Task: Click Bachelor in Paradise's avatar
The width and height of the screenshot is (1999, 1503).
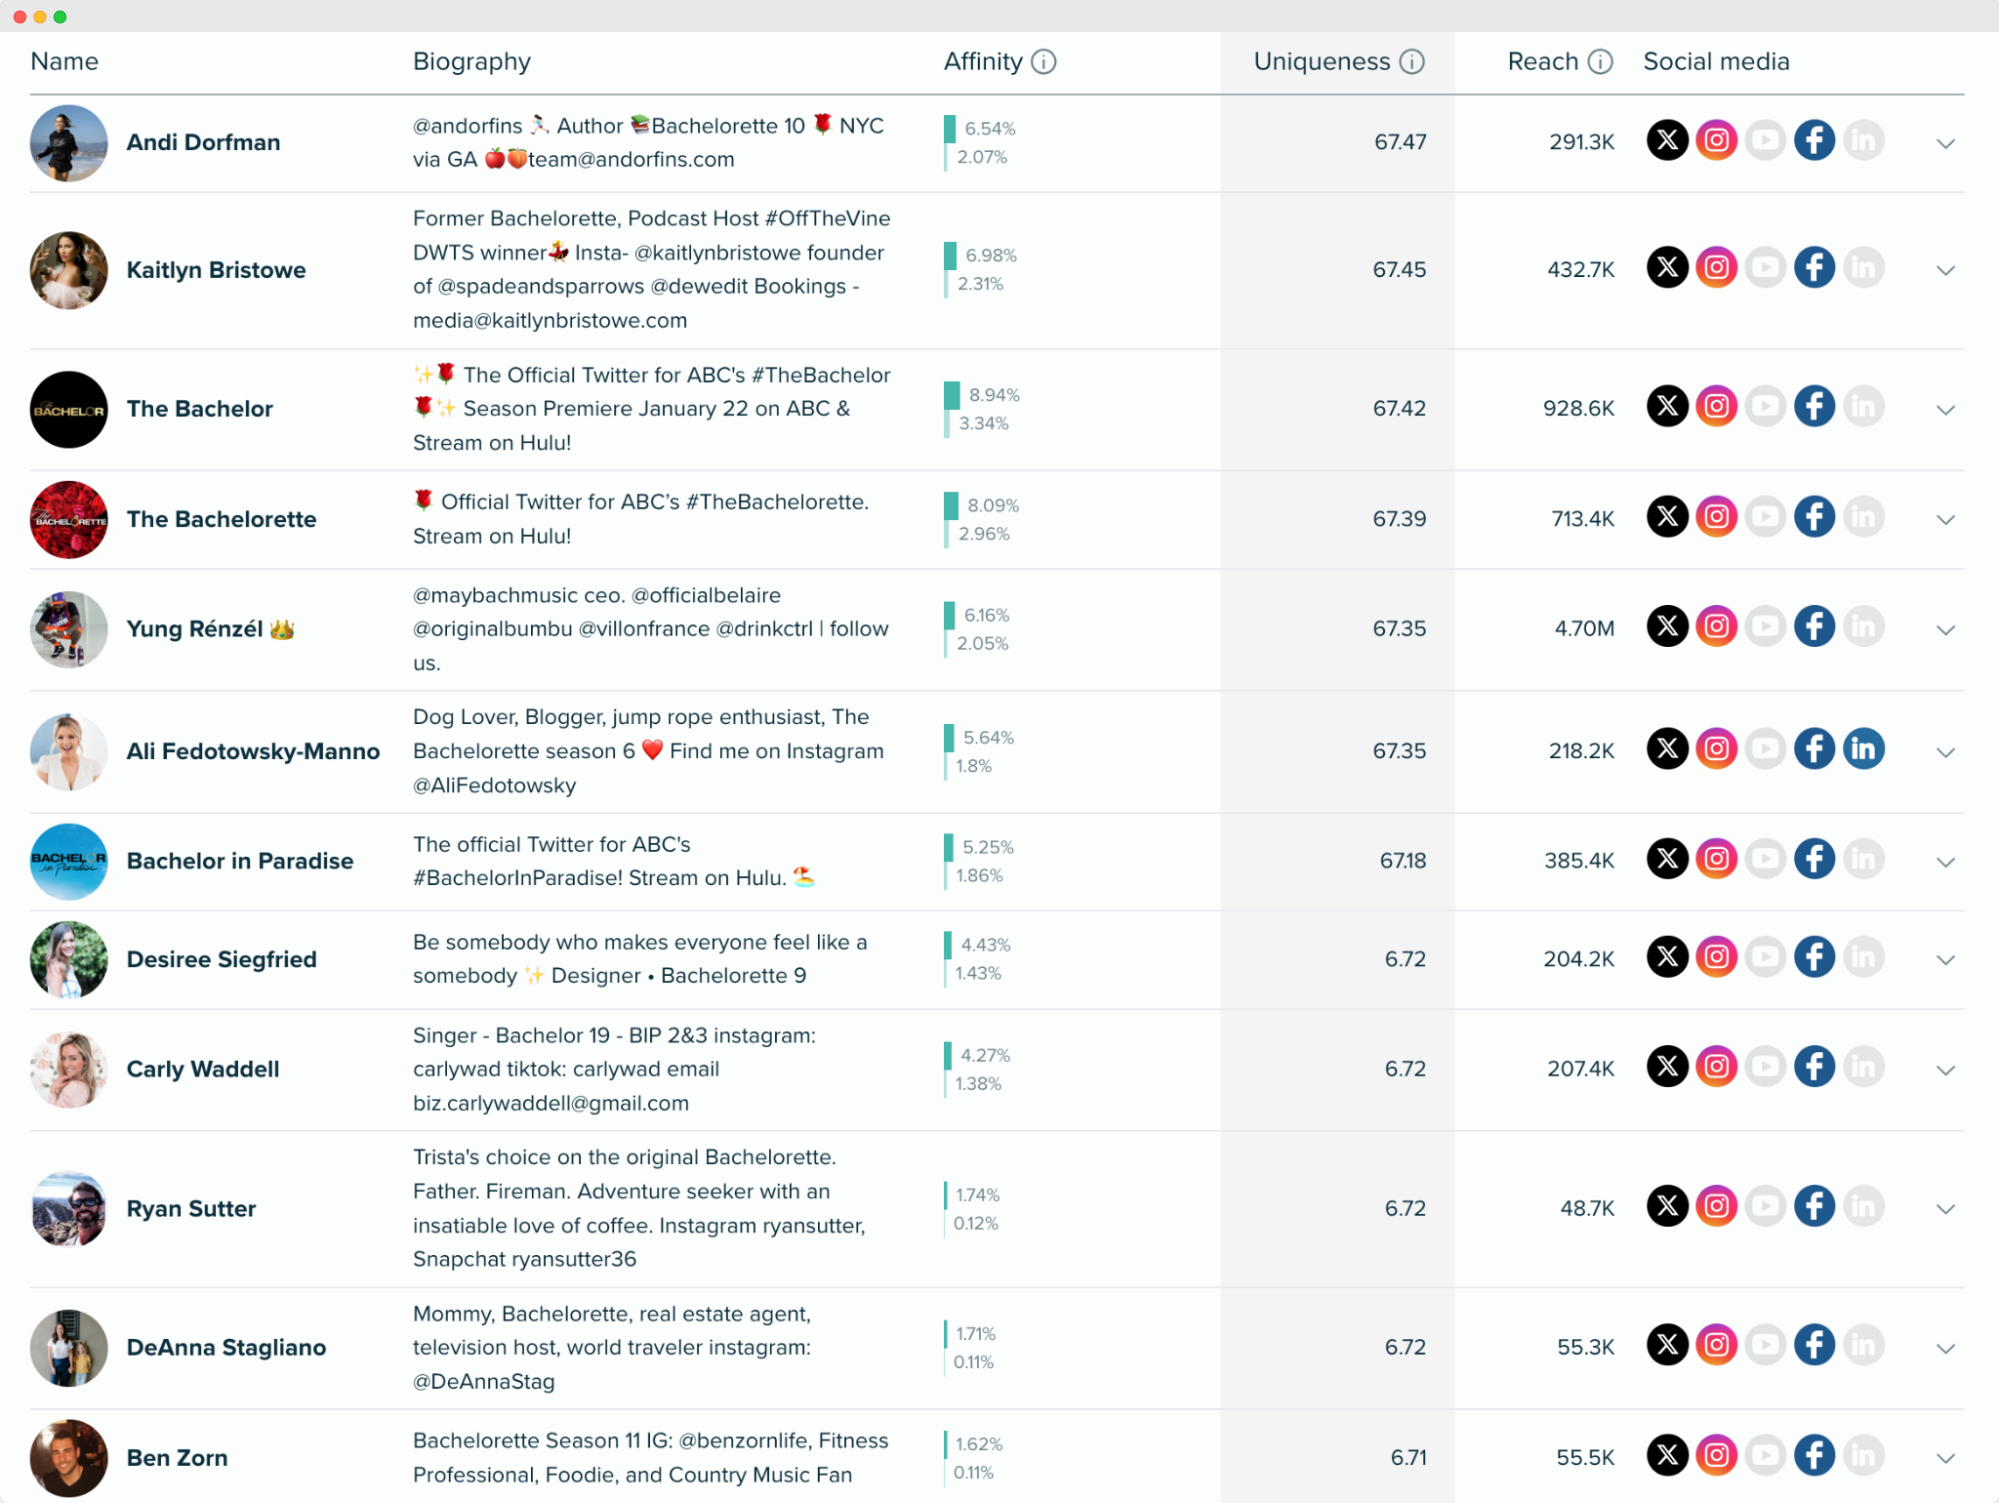Action: tap(68, 861)
